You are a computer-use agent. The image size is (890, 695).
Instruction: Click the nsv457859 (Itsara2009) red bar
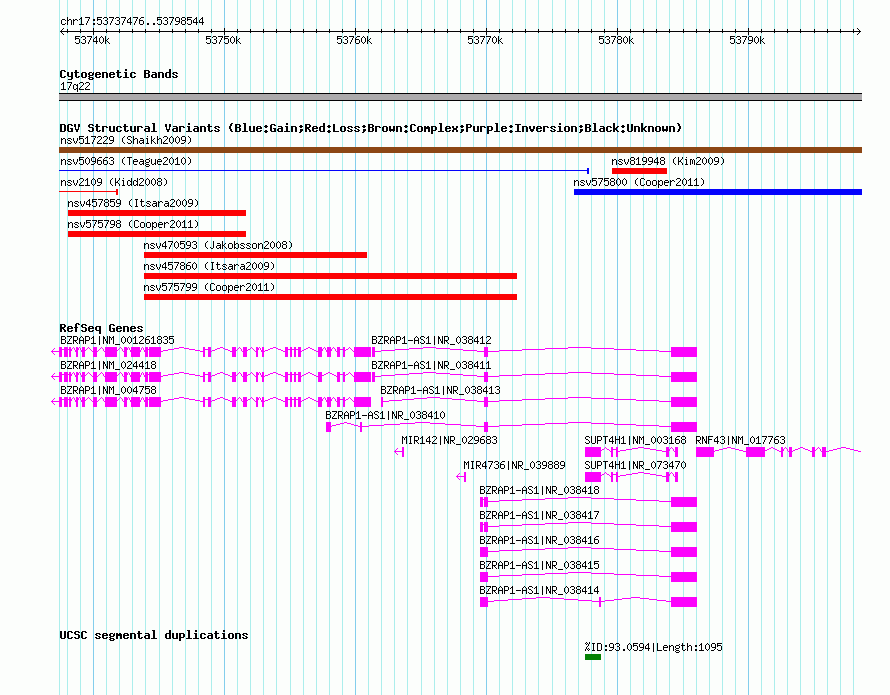(x=157, y=213)
